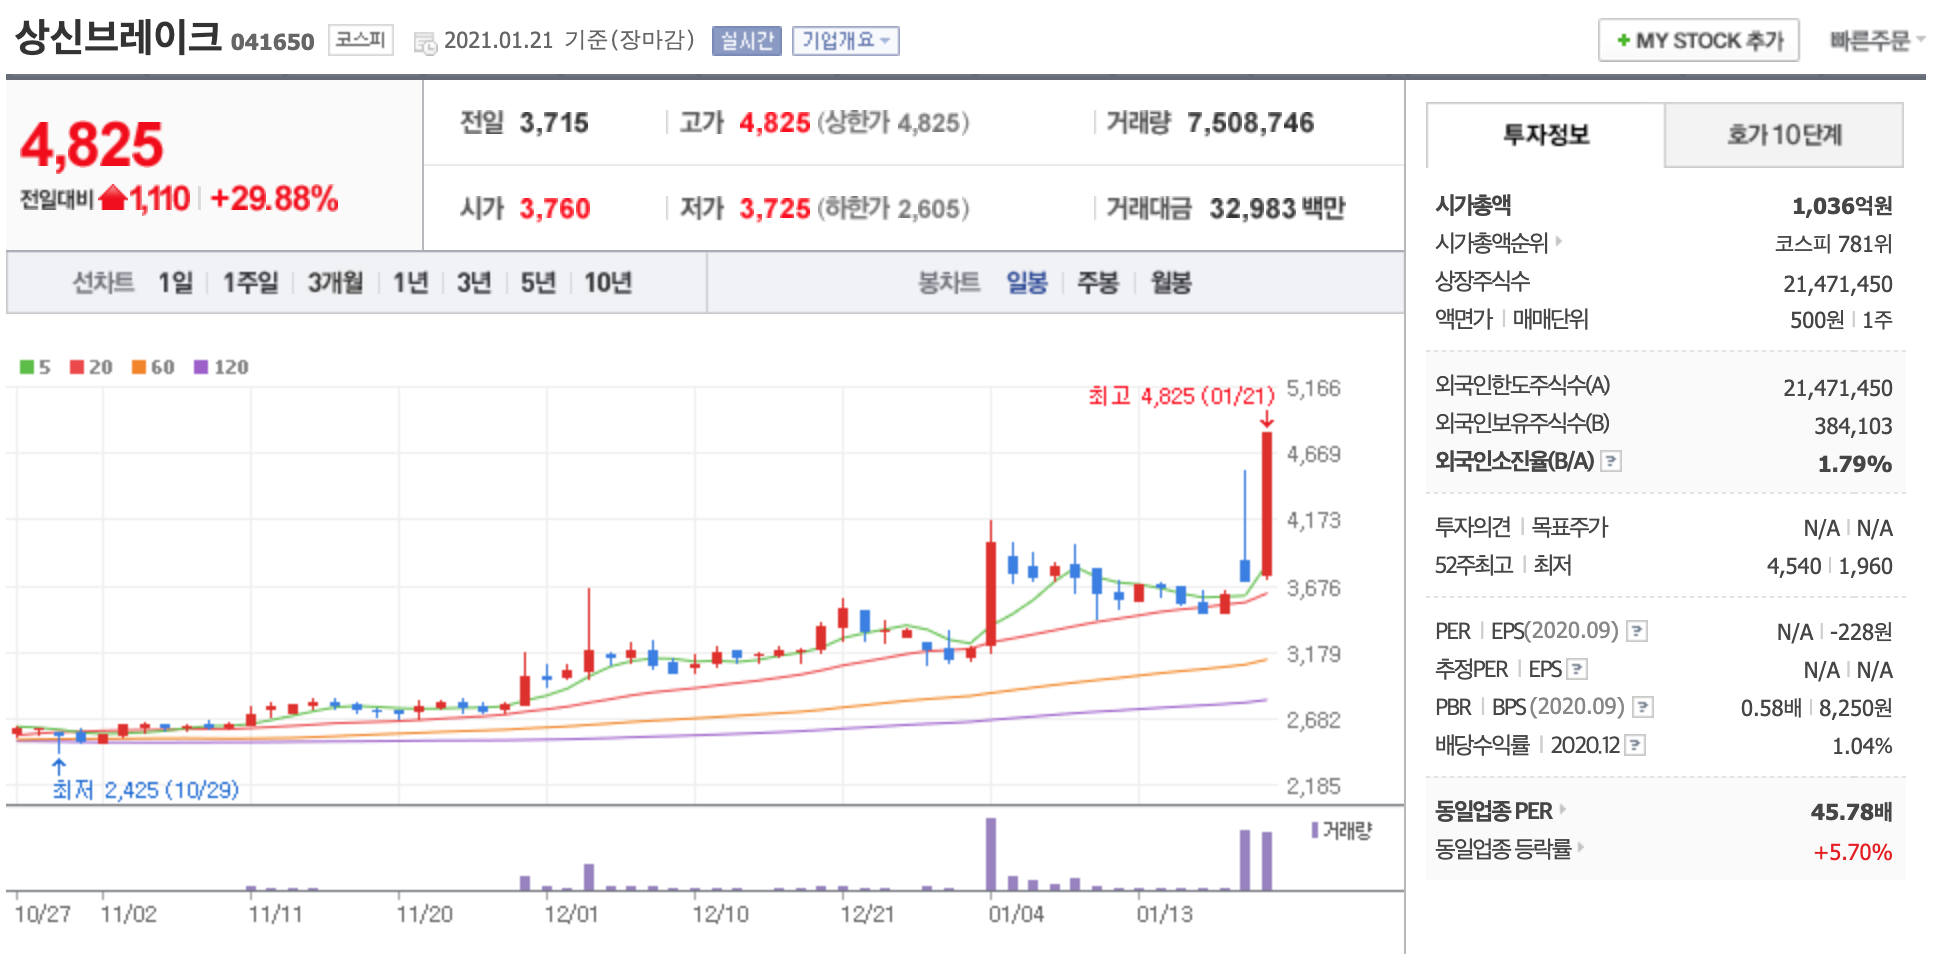The width and height of the screenshot is (1950, 954).
Task: Select the 10년 line chart period
Action: [x=608, y=282]
